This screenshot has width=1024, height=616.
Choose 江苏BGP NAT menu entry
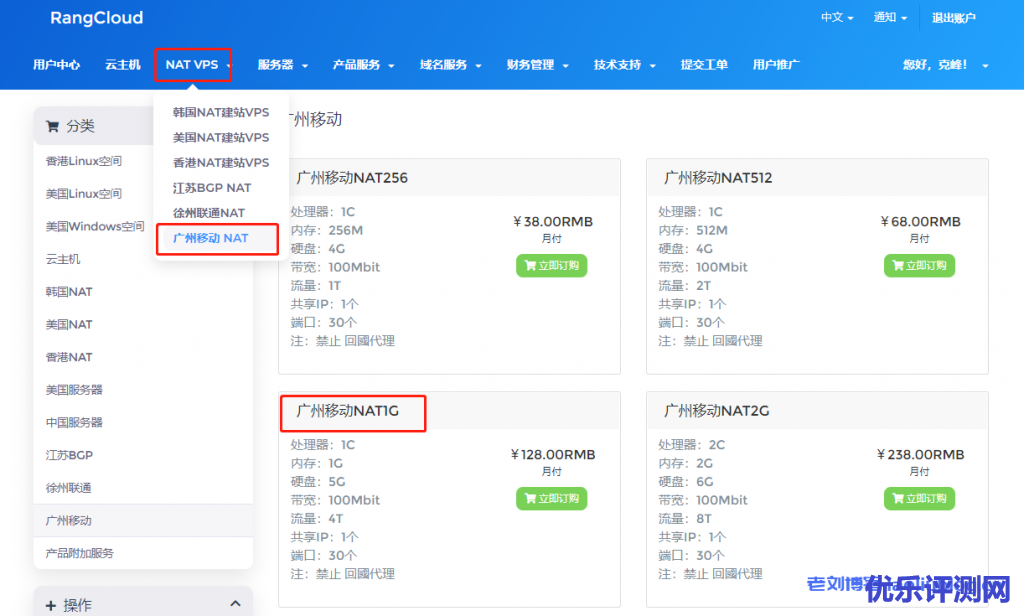pos(212,188)
